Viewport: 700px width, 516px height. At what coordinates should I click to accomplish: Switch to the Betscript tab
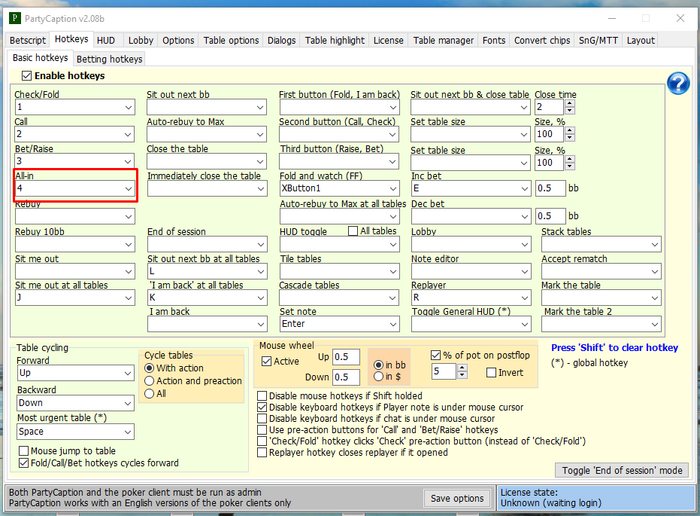(x=28, y=40)
